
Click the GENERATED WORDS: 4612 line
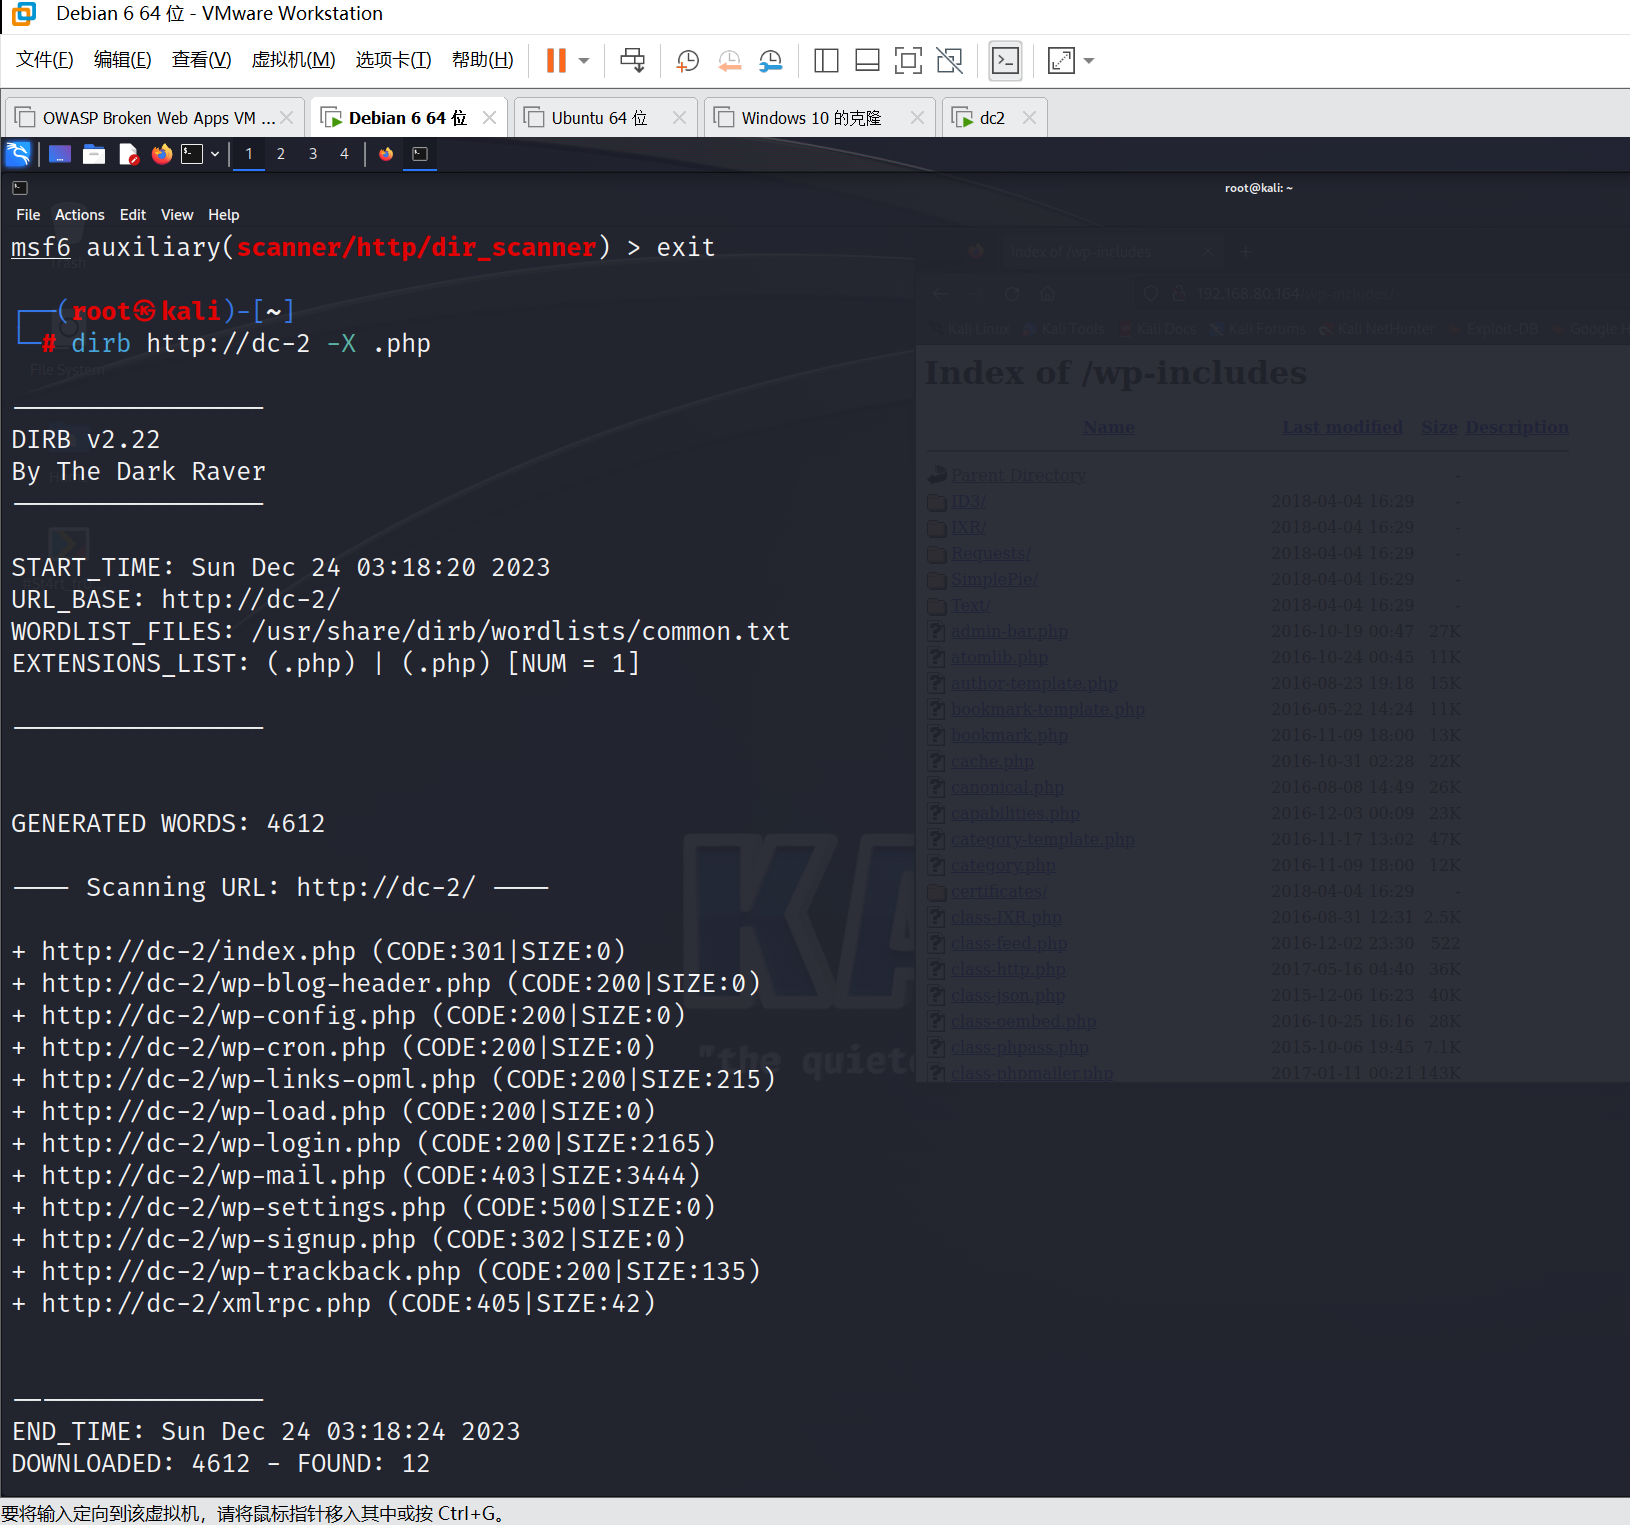(x=168, y=824)
